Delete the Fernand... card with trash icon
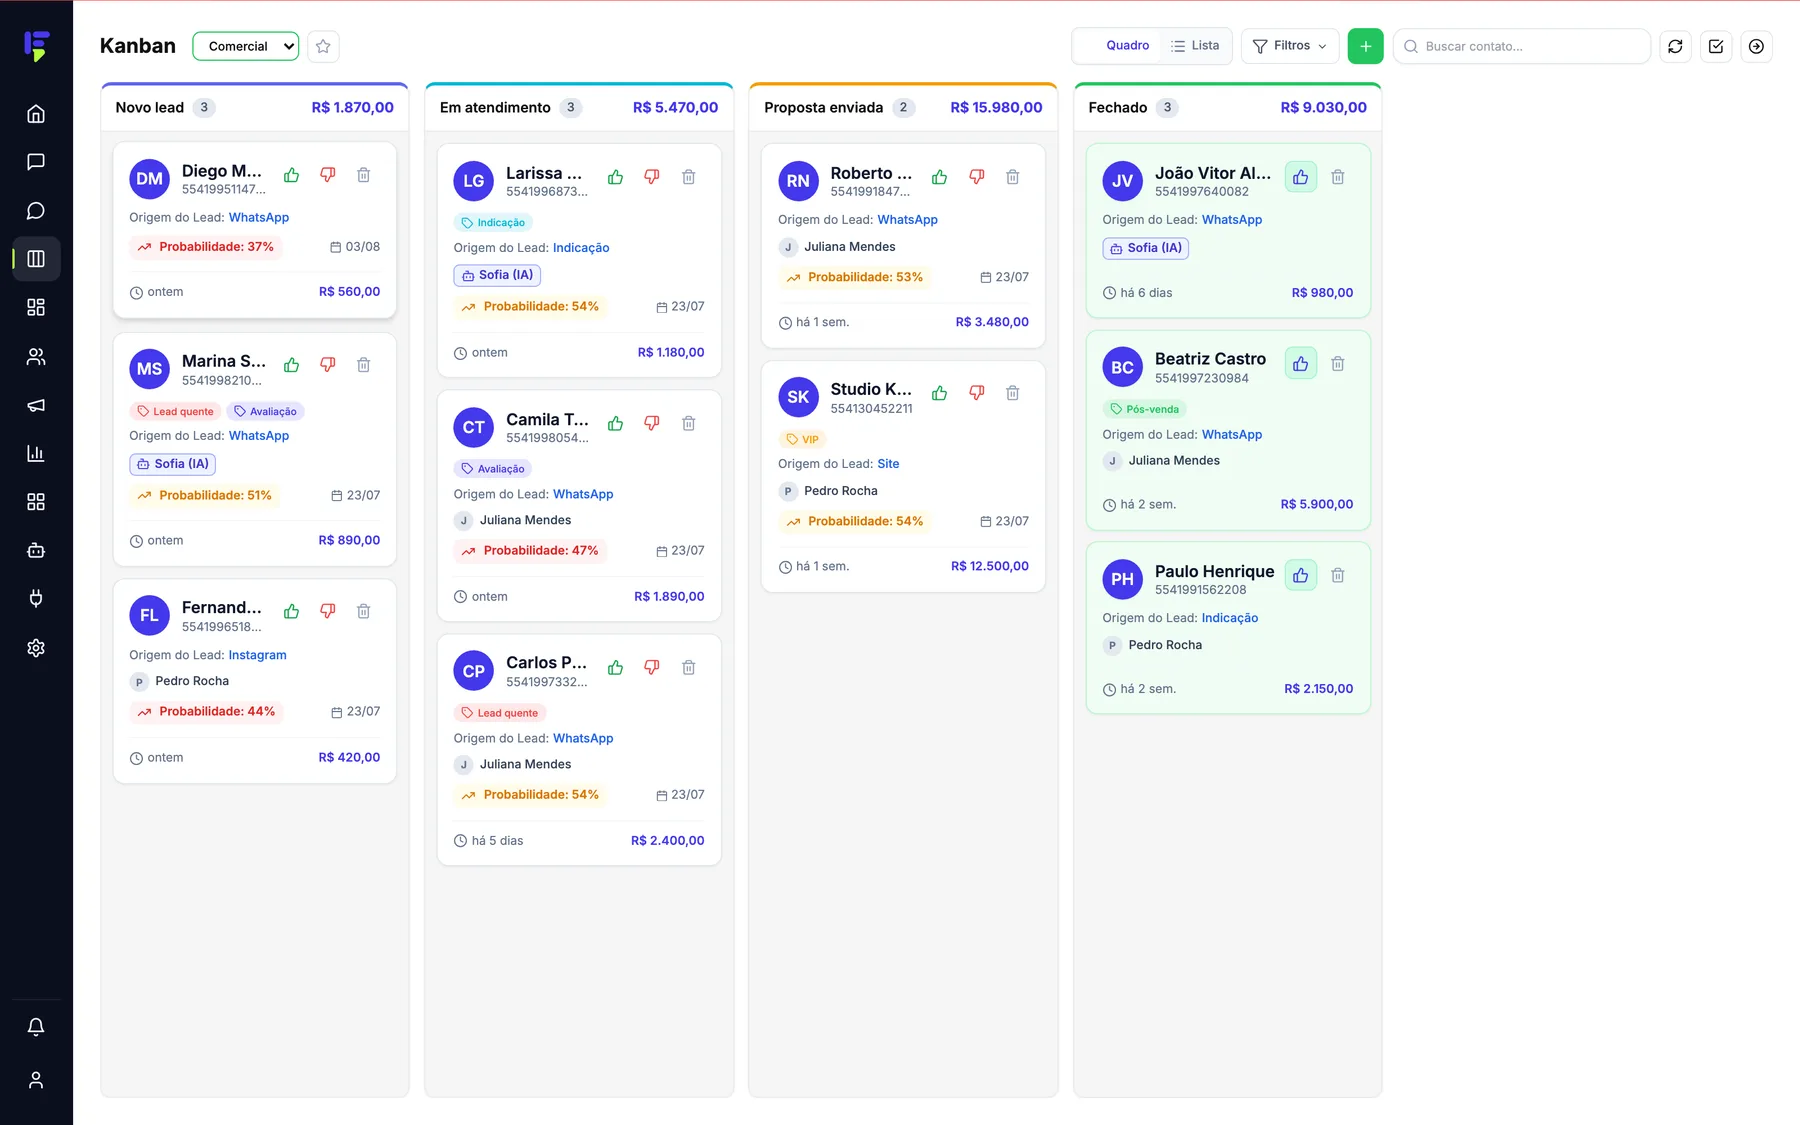Screen dimensions: 1800x1125 coord(364,611)
